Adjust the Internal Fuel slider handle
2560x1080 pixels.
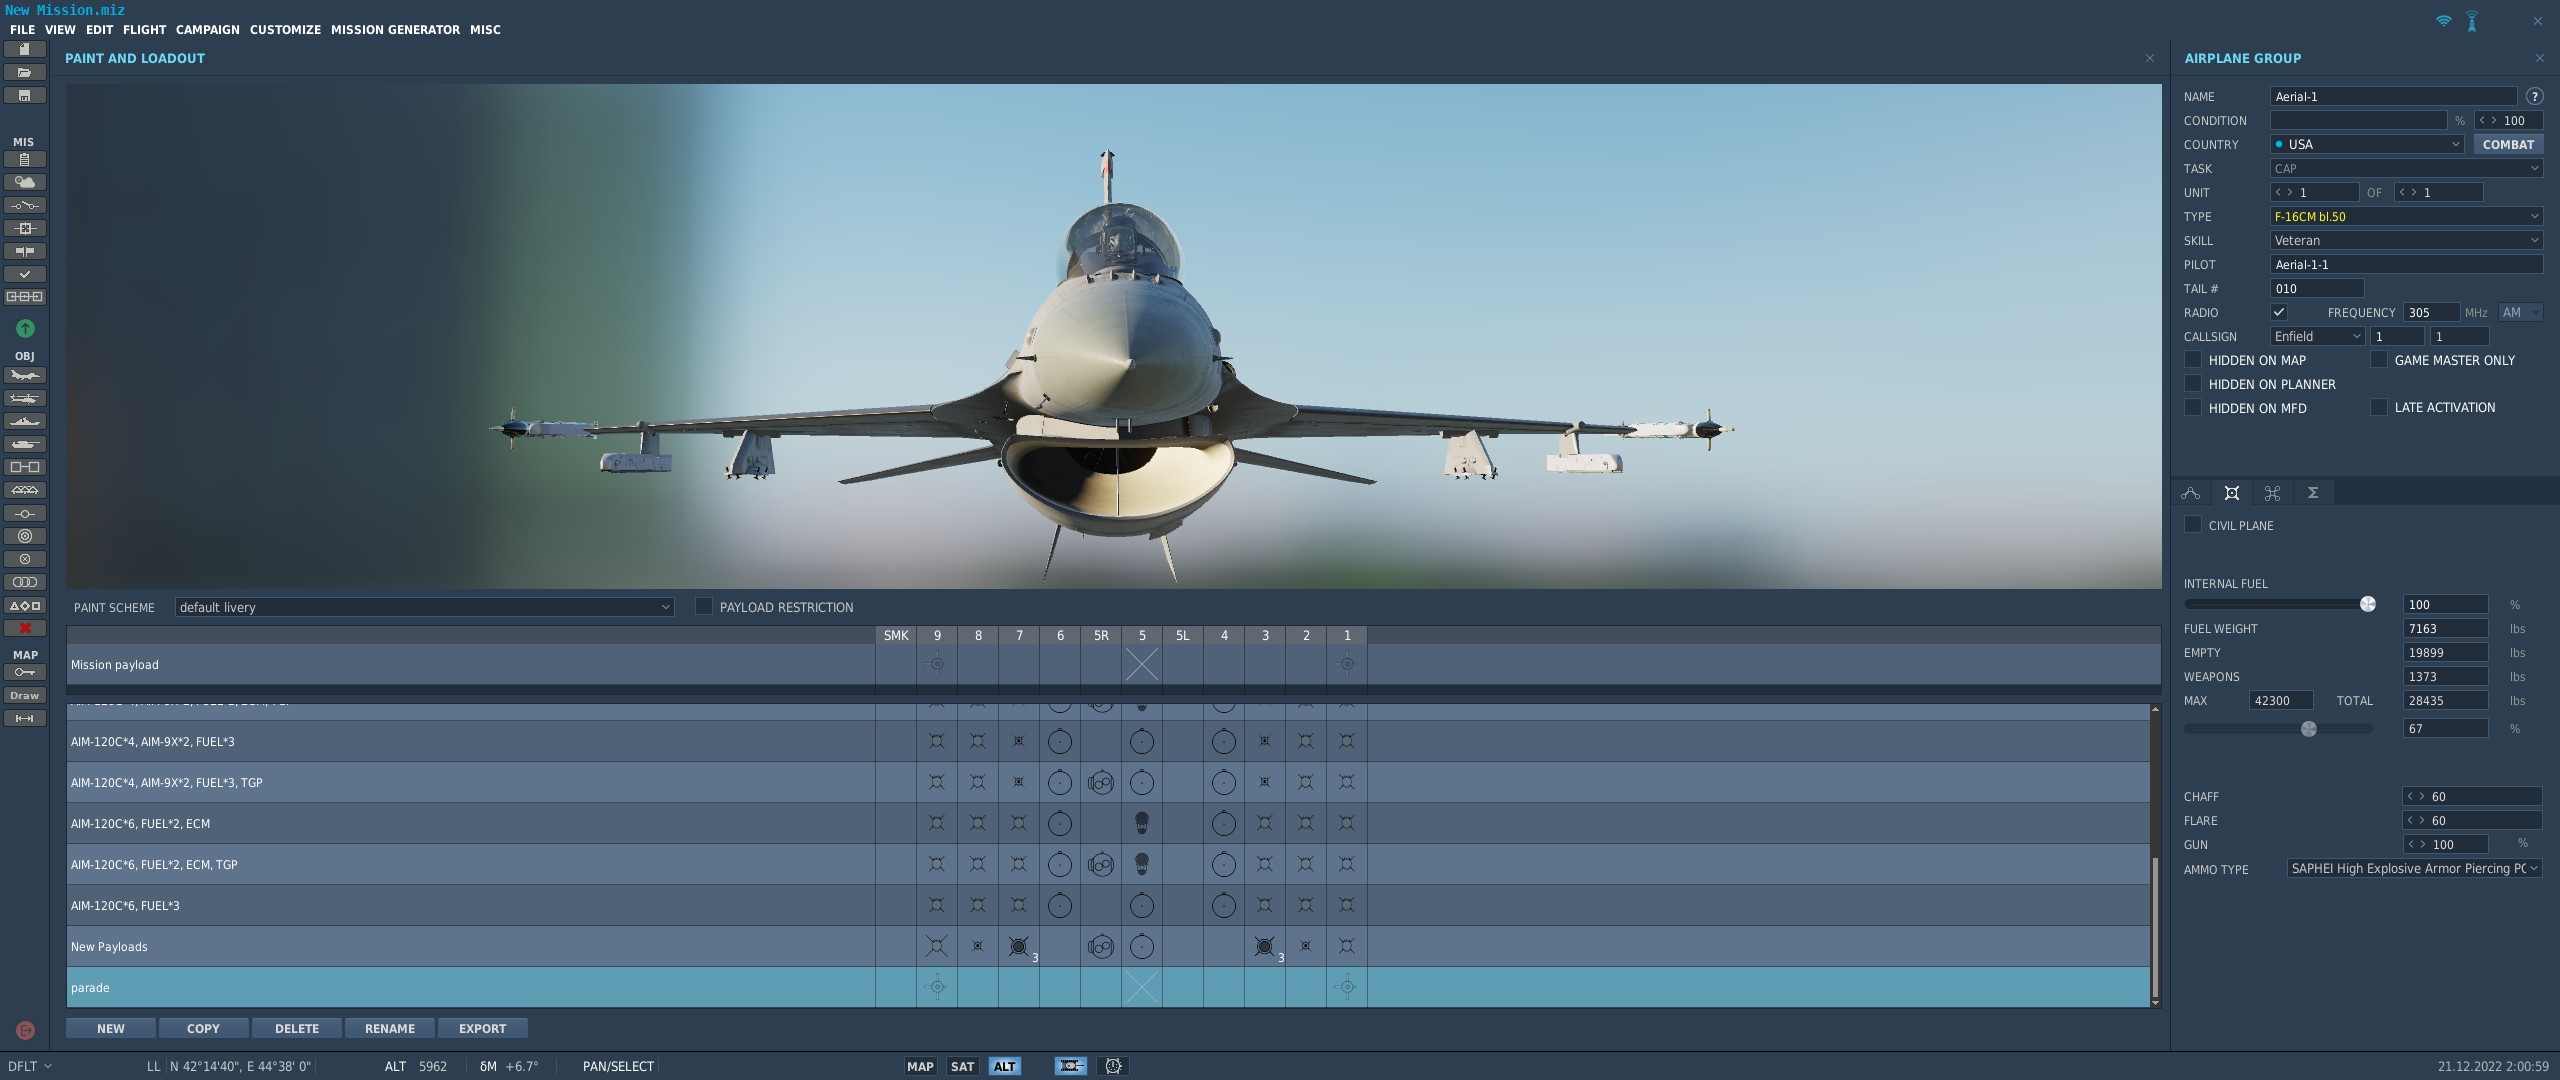pyautogui.click(x=2367, y=604)
